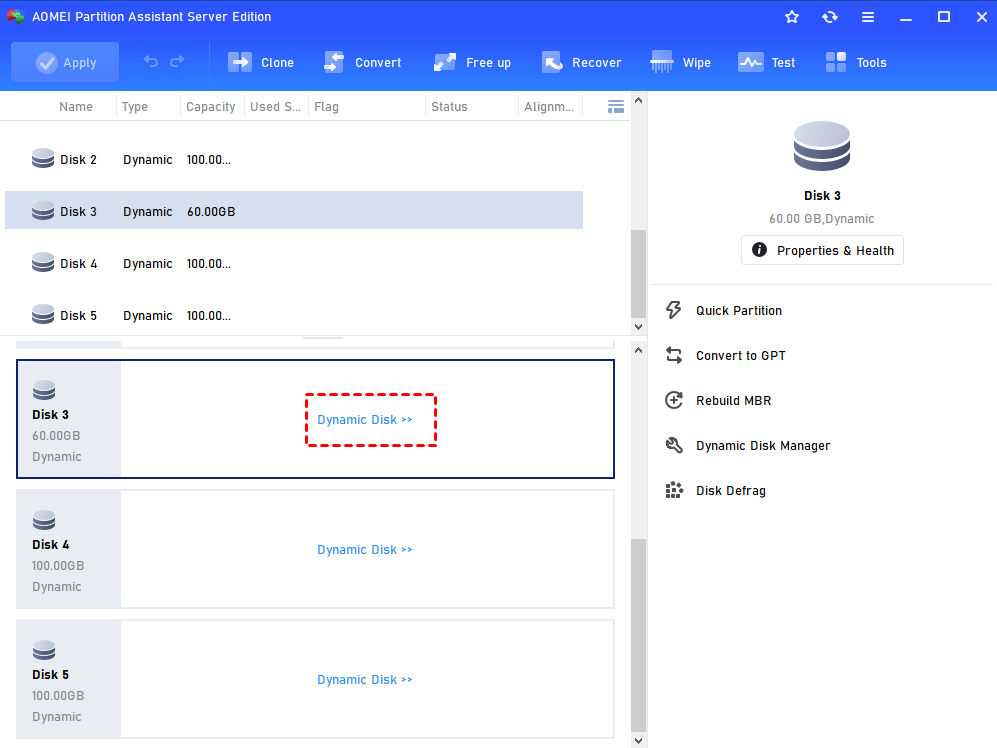Click the Alignment column header
997x748 pixels.
pos(549,107)
